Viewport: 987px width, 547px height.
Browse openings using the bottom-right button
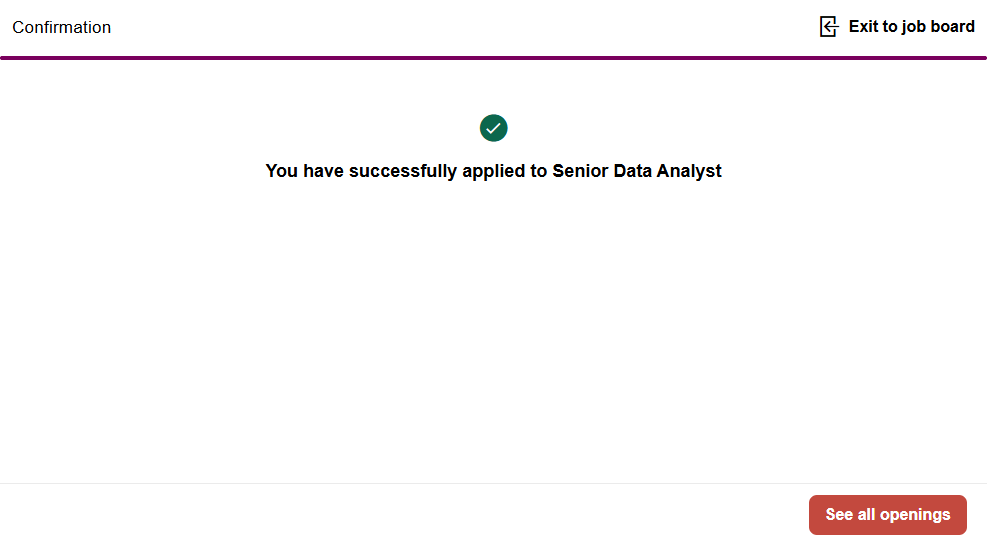[887, 515]
